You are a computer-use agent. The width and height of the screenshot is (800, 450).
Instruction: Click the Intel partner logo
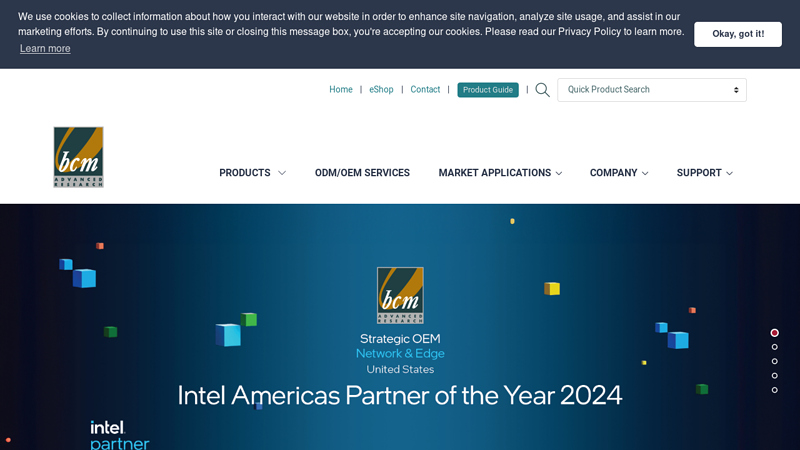[x=120, y=435]
